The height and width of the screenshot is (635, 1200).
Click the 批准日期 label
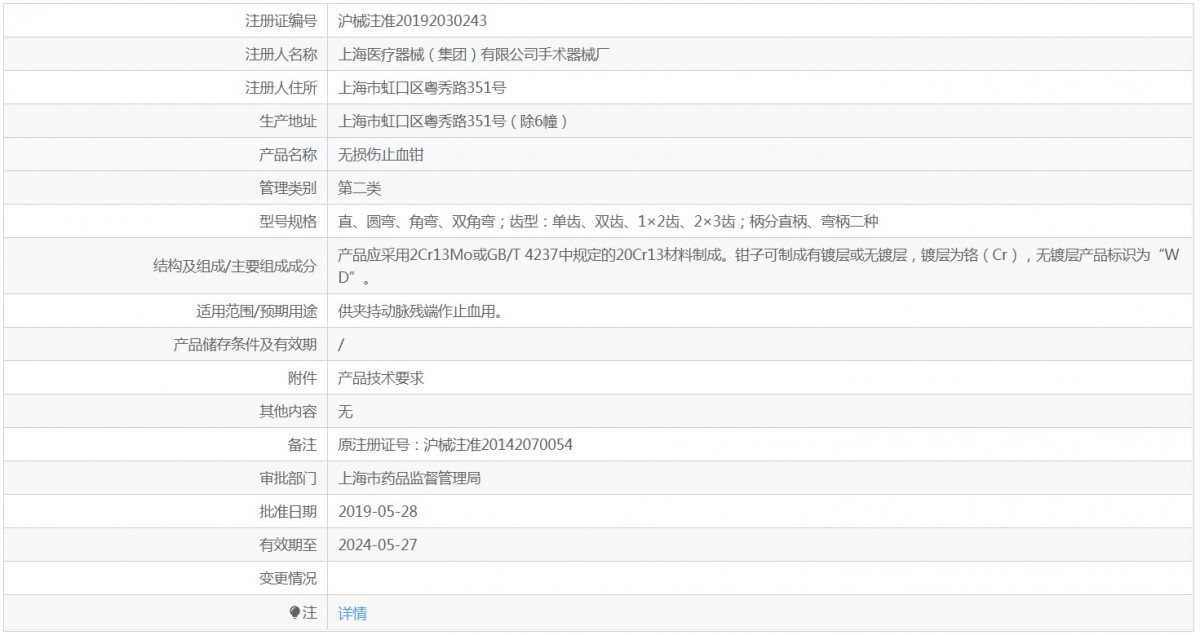point(288,511)
